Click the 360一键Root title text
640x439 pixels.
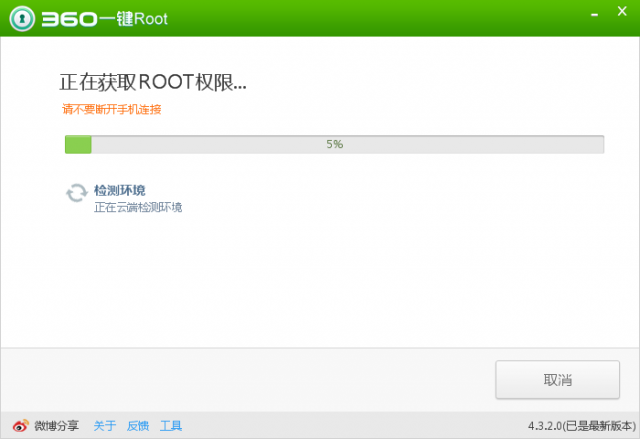[104, 19]
